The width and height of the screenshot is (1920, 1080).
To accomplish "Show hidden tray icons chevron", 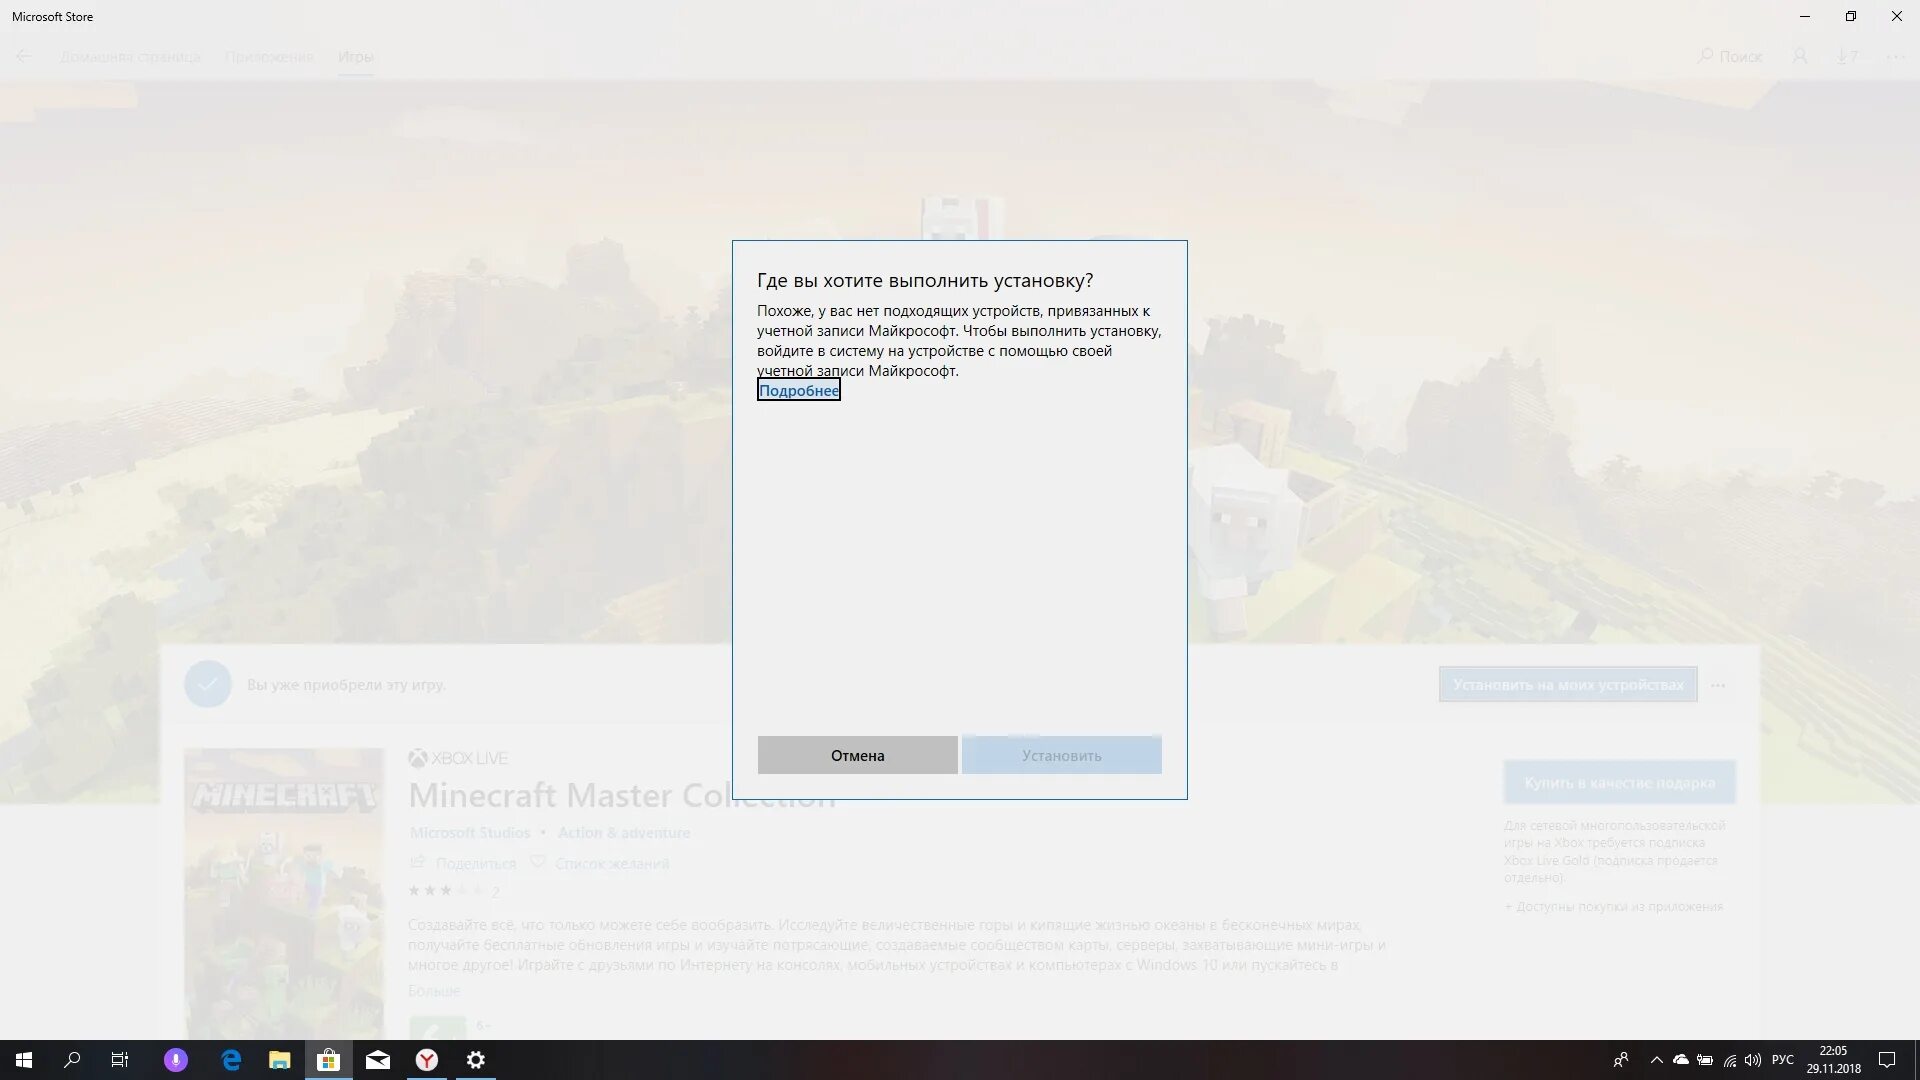I will (1657, 1060).
